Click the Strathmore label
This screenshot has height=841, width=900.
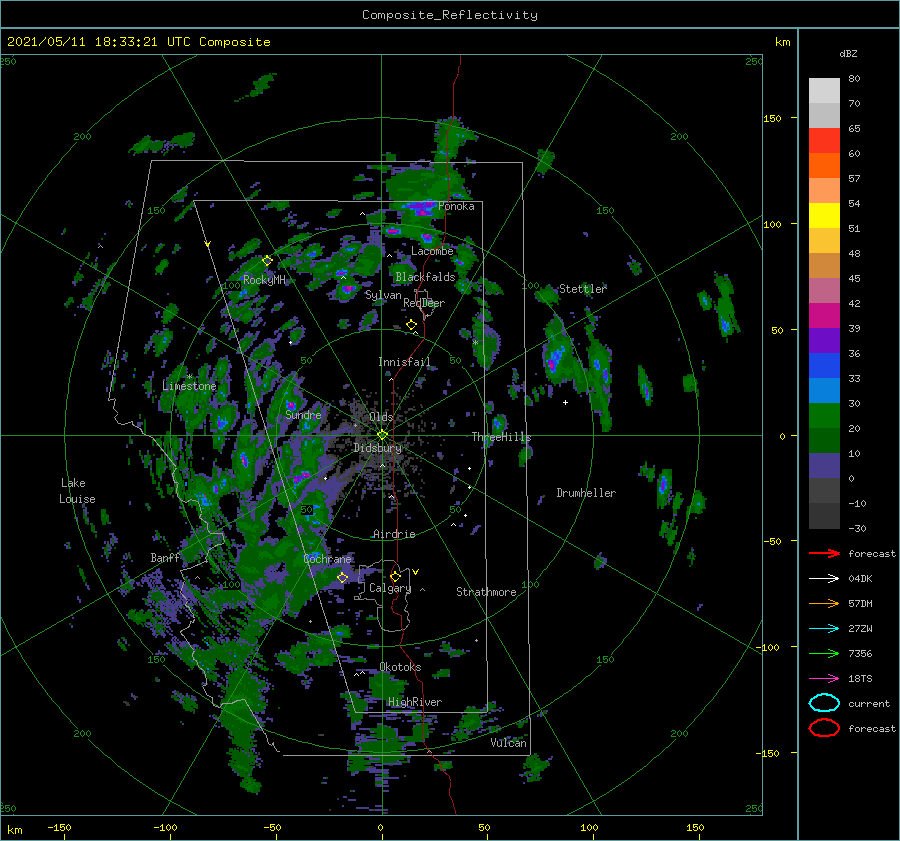(x=486, y=592)
